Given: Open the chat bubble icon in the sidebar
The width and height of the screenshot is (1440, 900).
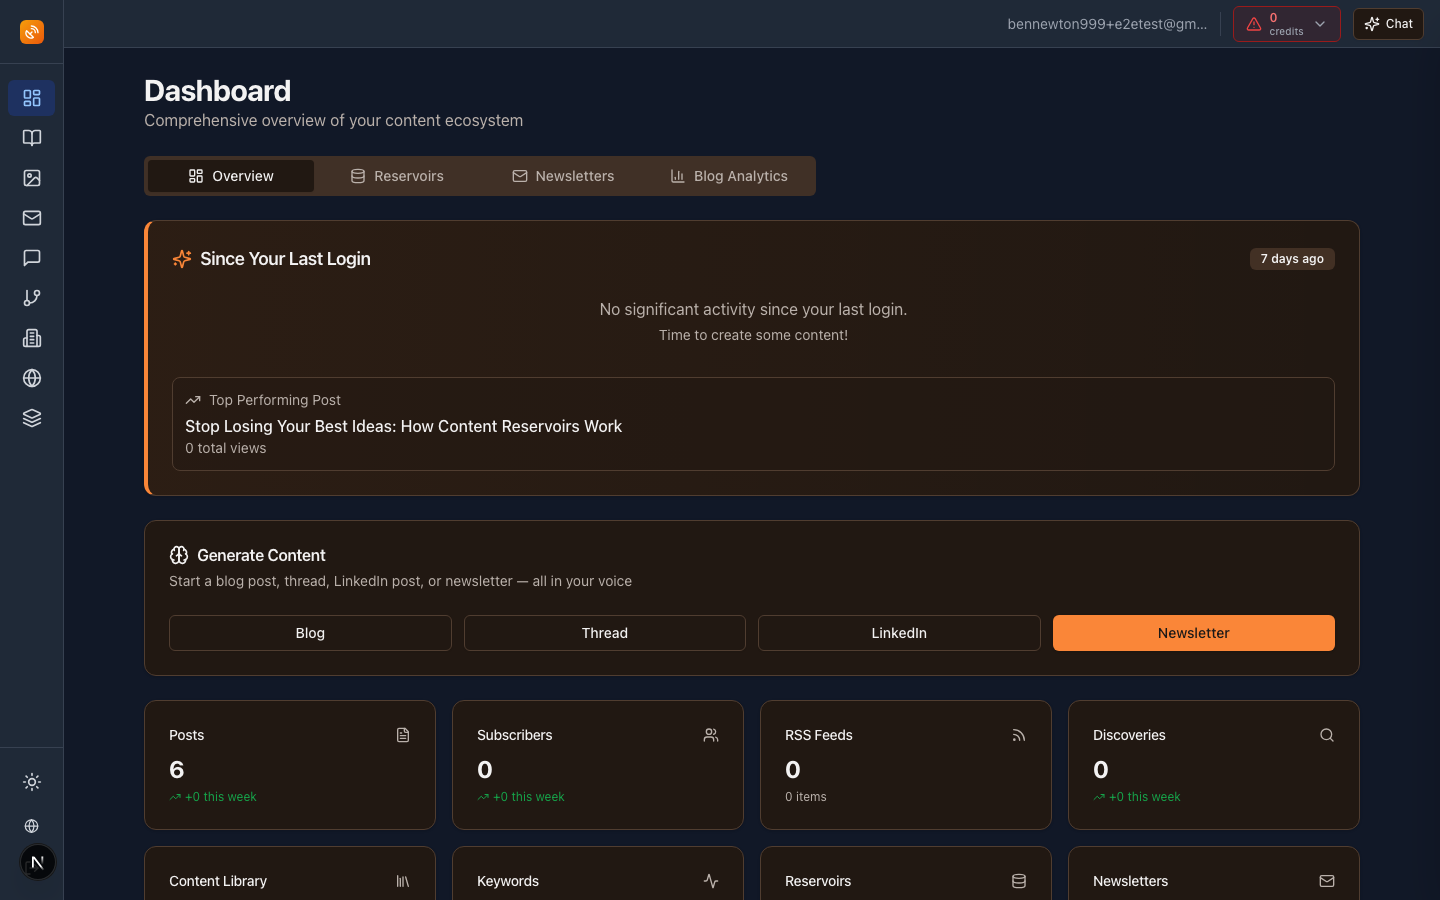Looking at the screenshot, I should pos(31,258).
